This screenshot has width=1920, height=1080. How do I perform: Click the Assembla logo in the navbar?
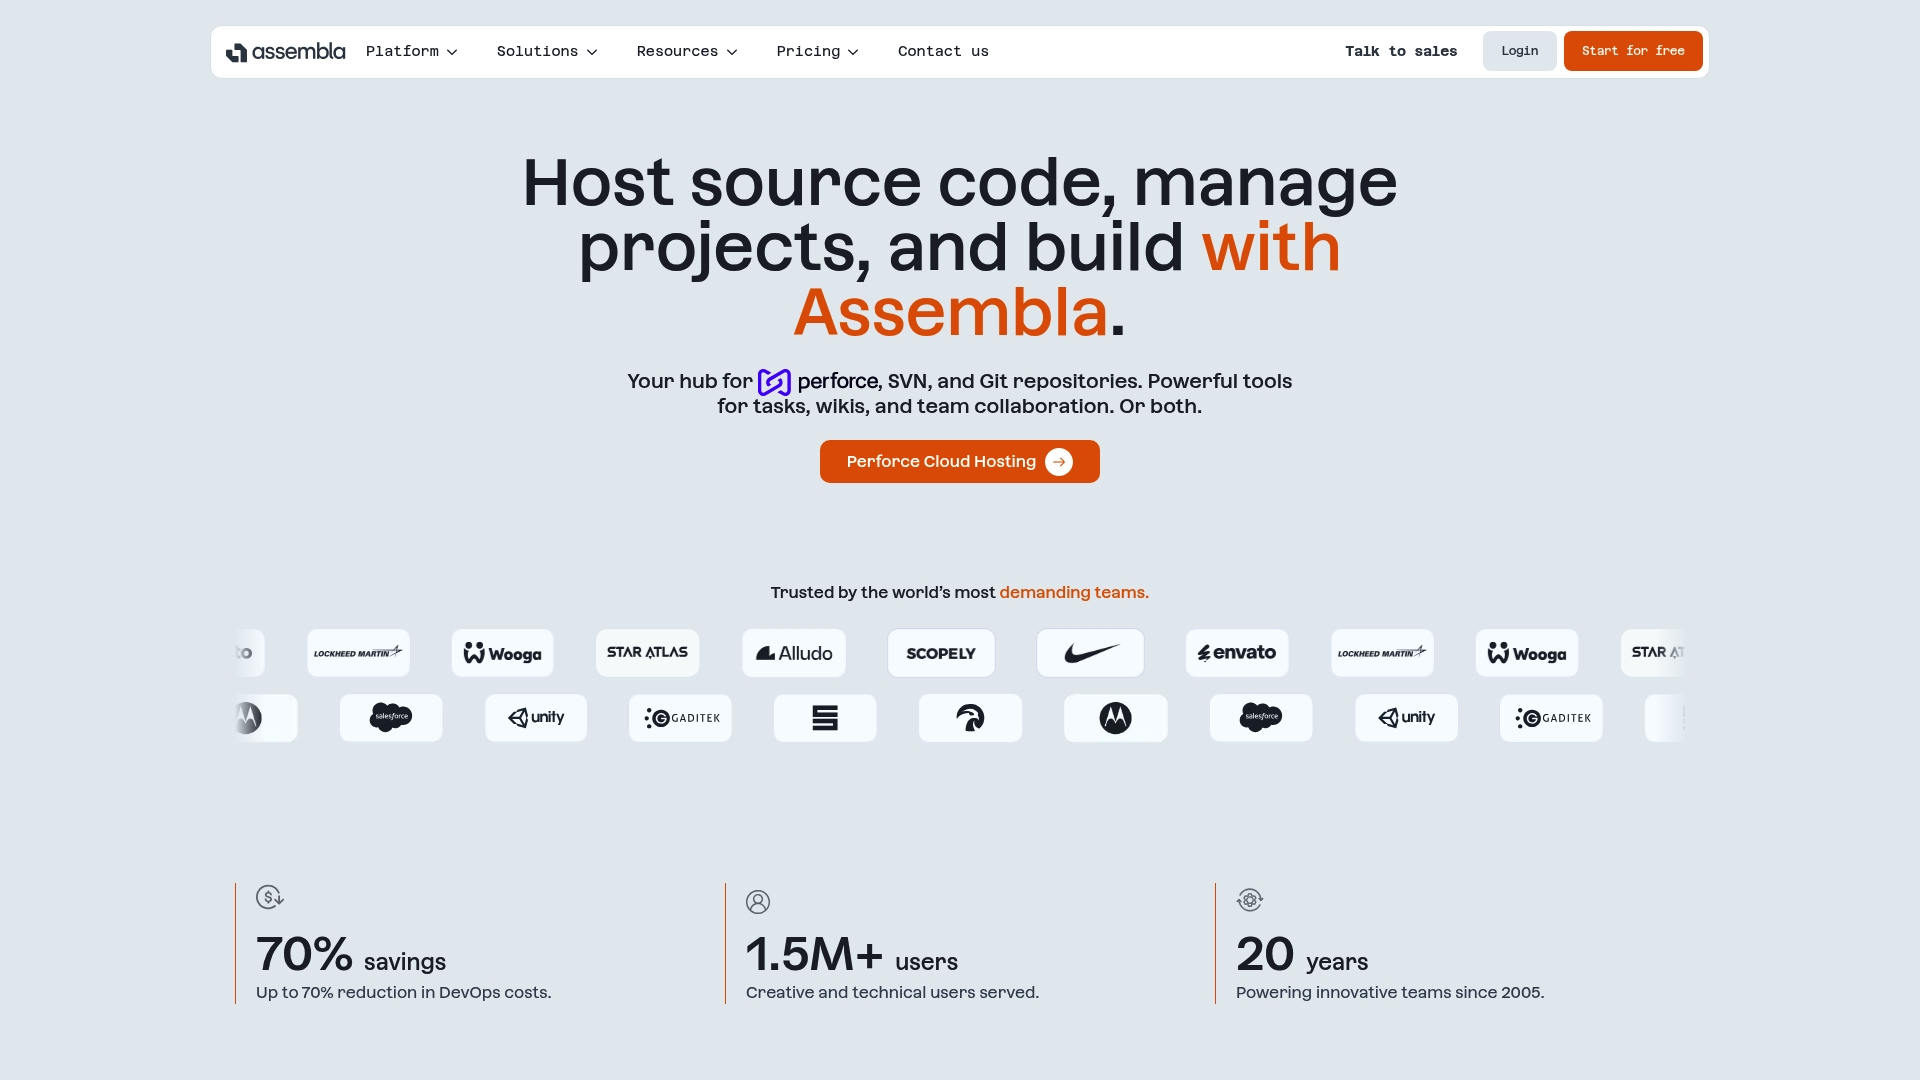pyautogui.click(x=285, y=52)
